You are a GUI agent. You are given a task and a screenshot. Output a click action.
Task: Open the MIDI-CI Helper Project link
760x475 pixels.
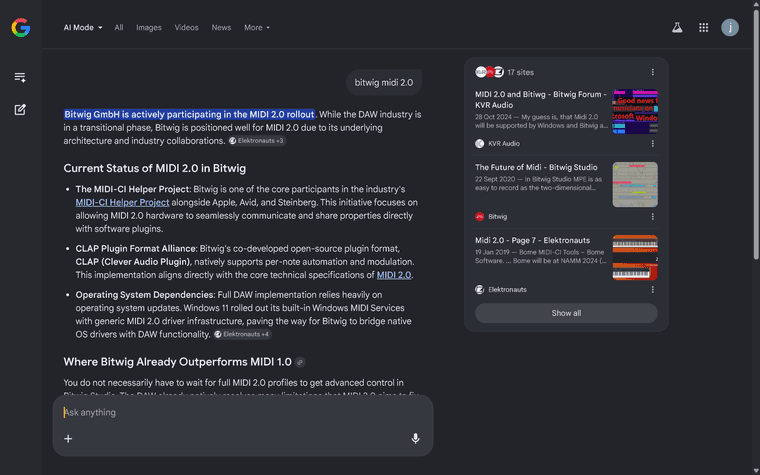click(x=122, y=203)
